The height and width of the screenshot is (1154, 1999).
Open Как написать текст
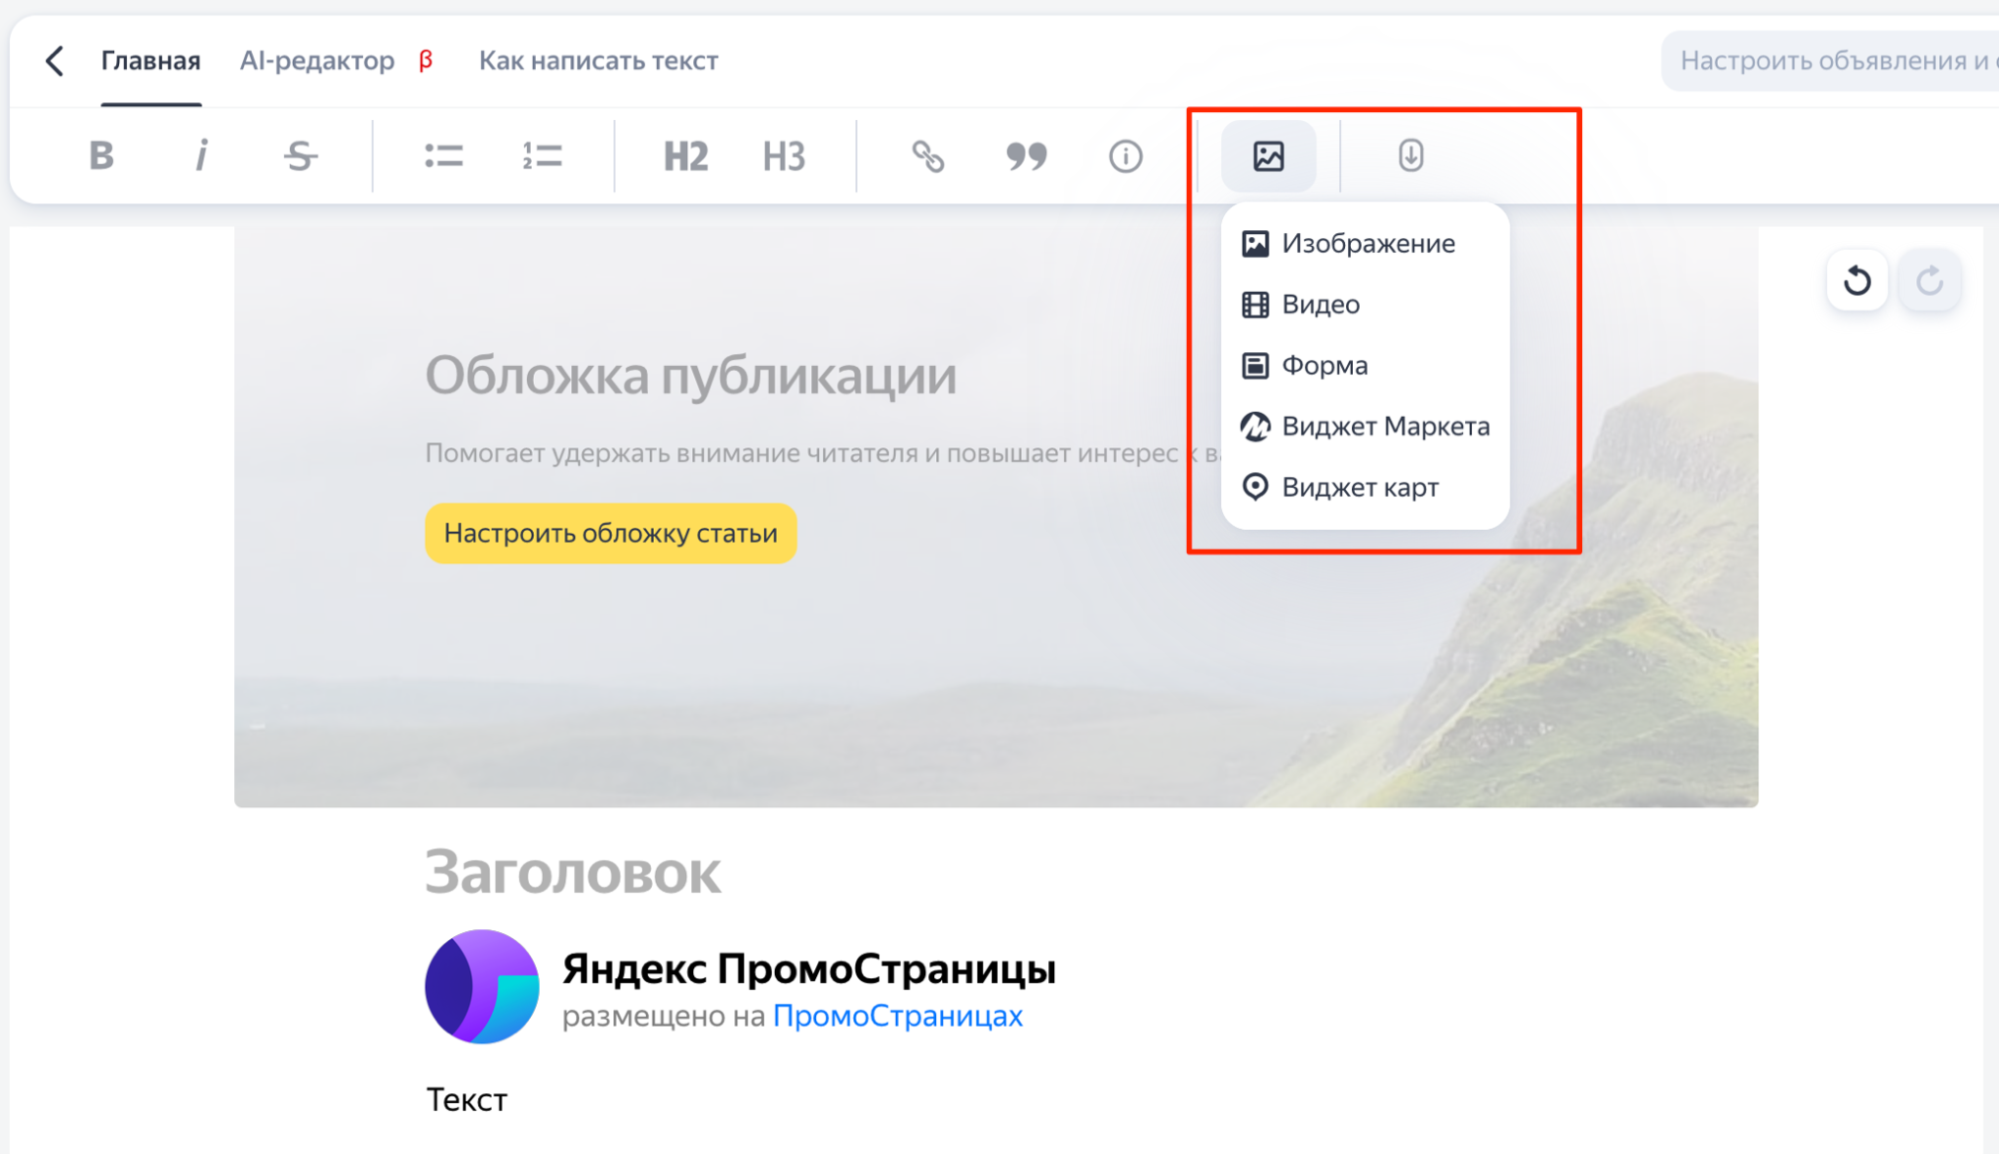597,60
